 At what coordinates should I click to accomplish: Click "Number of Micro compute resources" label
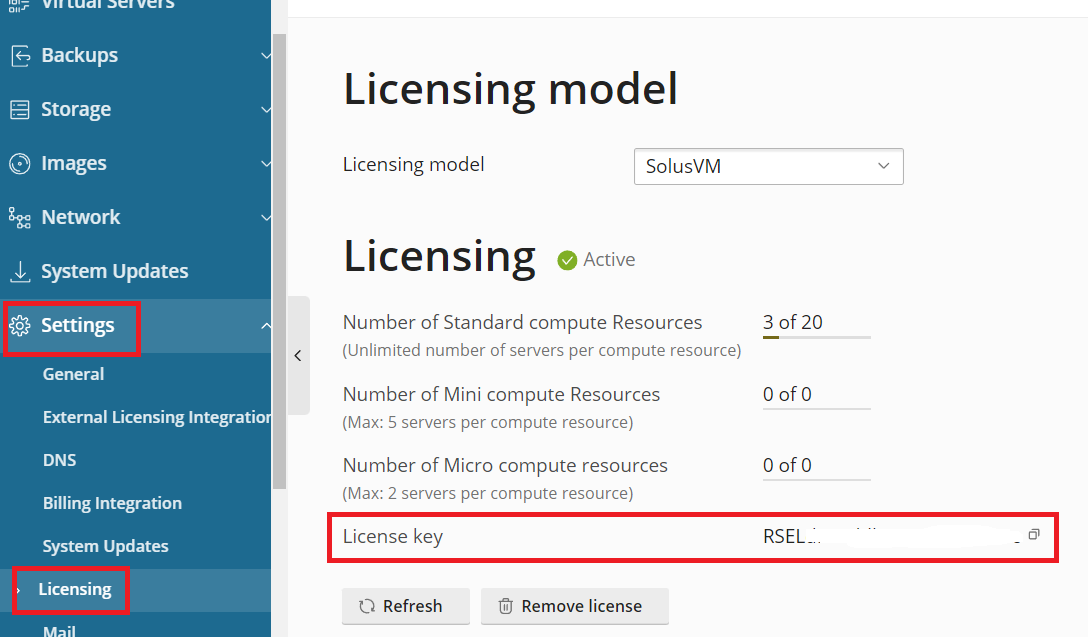tap(505, 465)
